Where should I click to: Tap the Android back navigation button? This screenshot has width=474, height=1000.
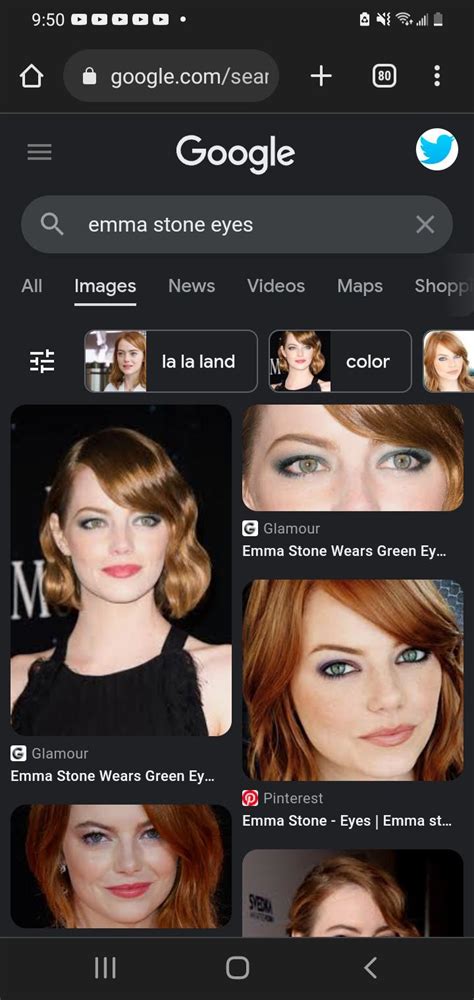point(370,968)
